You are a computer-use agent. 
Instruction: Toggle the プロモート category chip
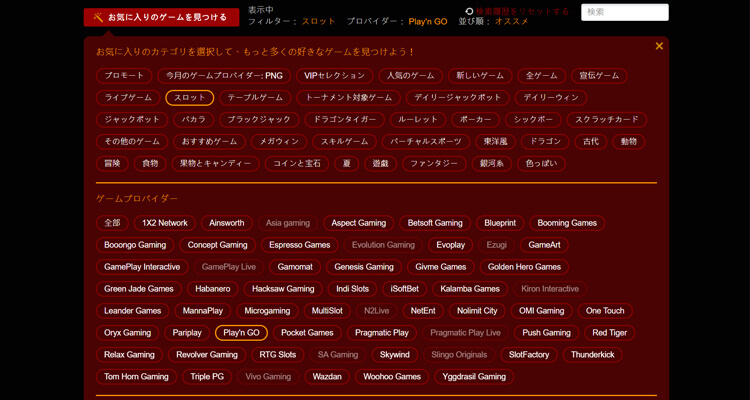point(124,76)
